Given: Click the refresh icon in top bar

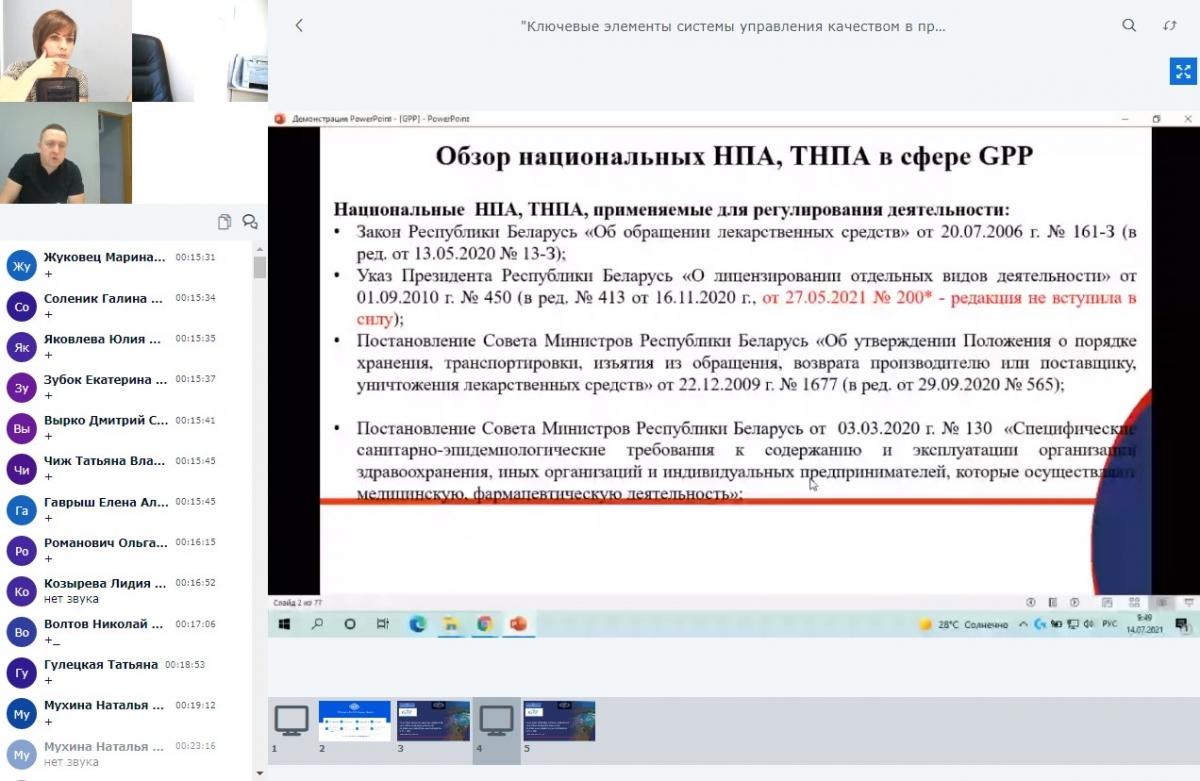Looking at the screenshot, I should 1169,26.
